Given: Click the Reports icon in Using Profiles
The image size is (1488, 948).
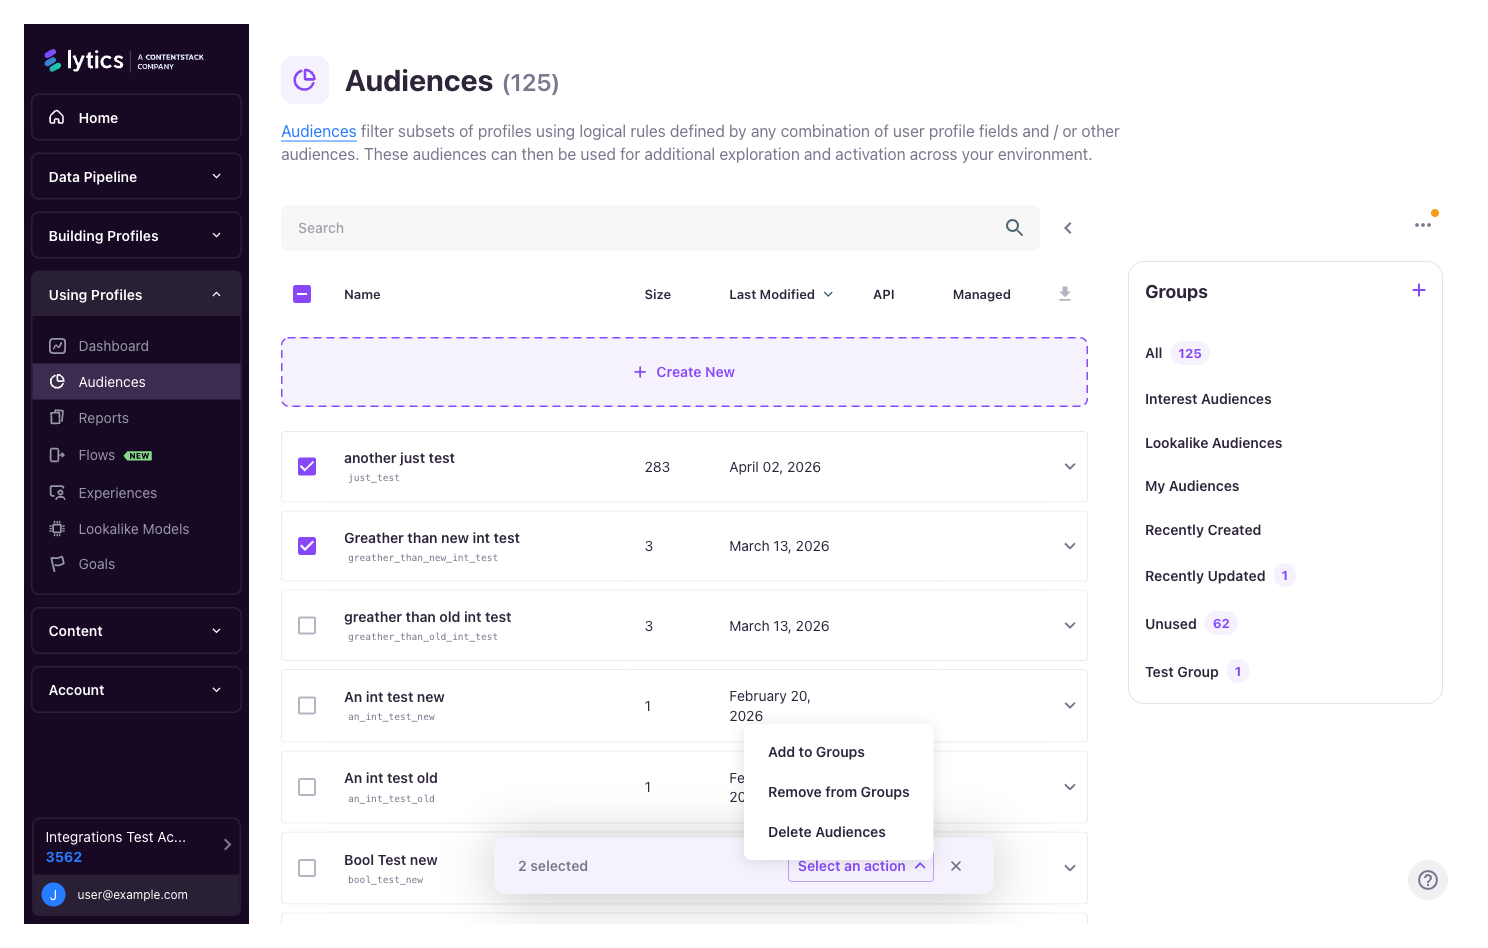Looking at the screenshot, I should 57,417.
